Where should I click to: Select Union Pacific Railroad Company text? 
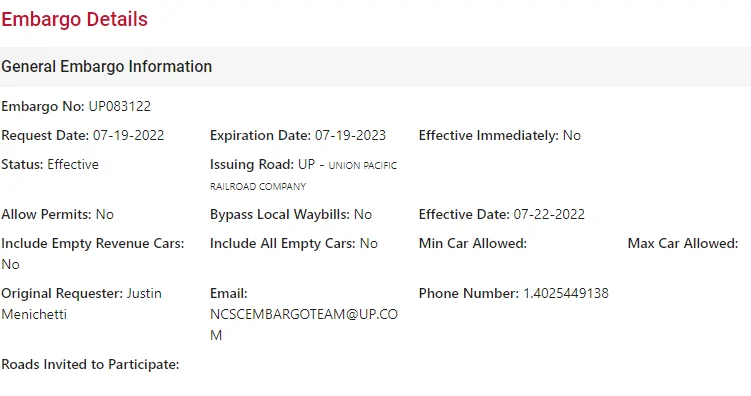pyautogui.click(x=303, y=176)
